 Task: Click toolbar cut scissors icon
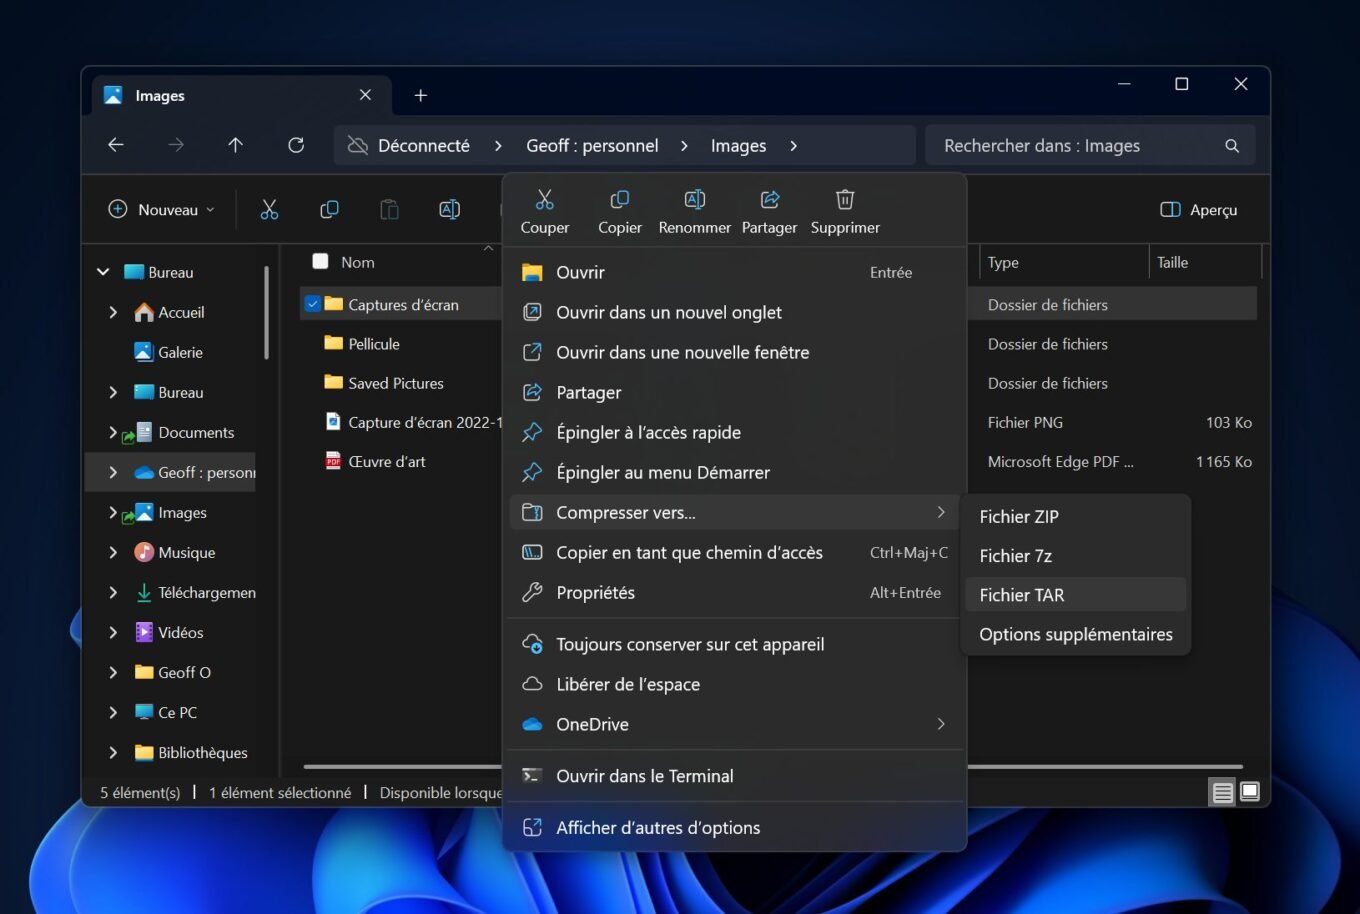269,209
